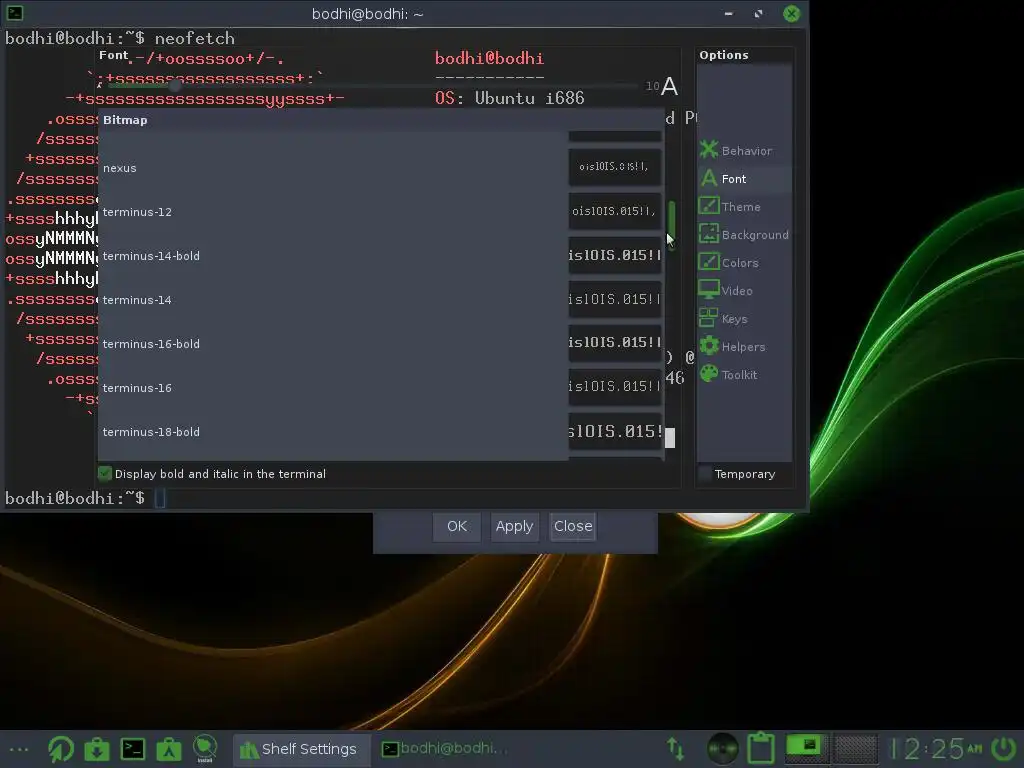
Task: Open the Theme options section
Action: point(744,206)
